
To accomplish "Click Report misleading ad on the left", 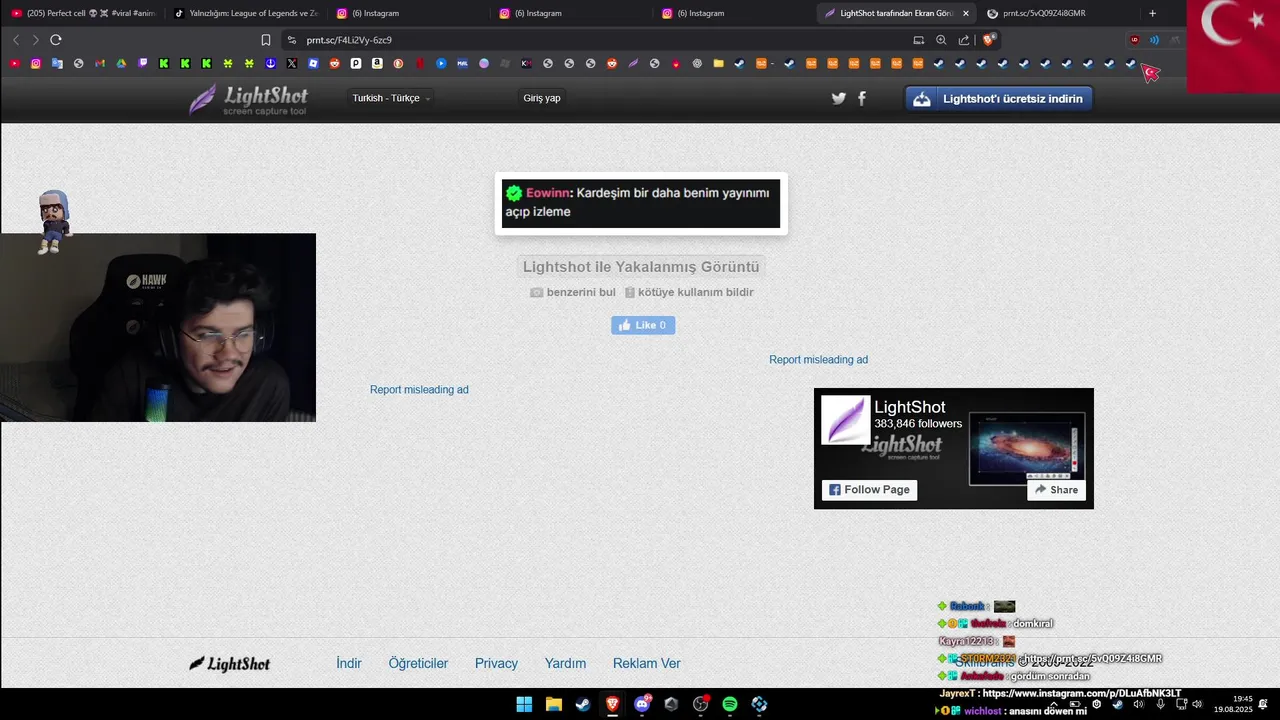I will pos(419,389).
